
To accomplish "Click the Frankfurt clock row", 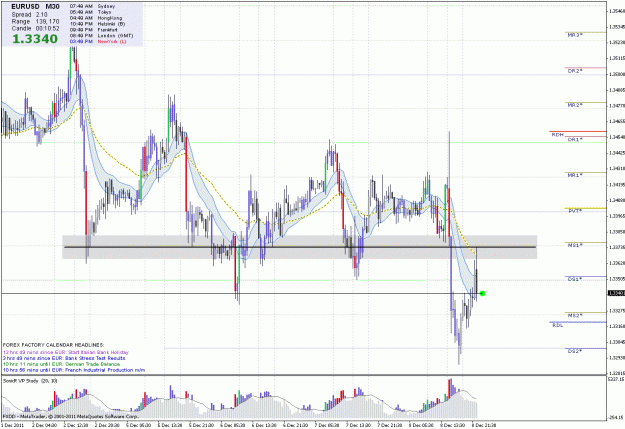I will click(x=94, y=30).
